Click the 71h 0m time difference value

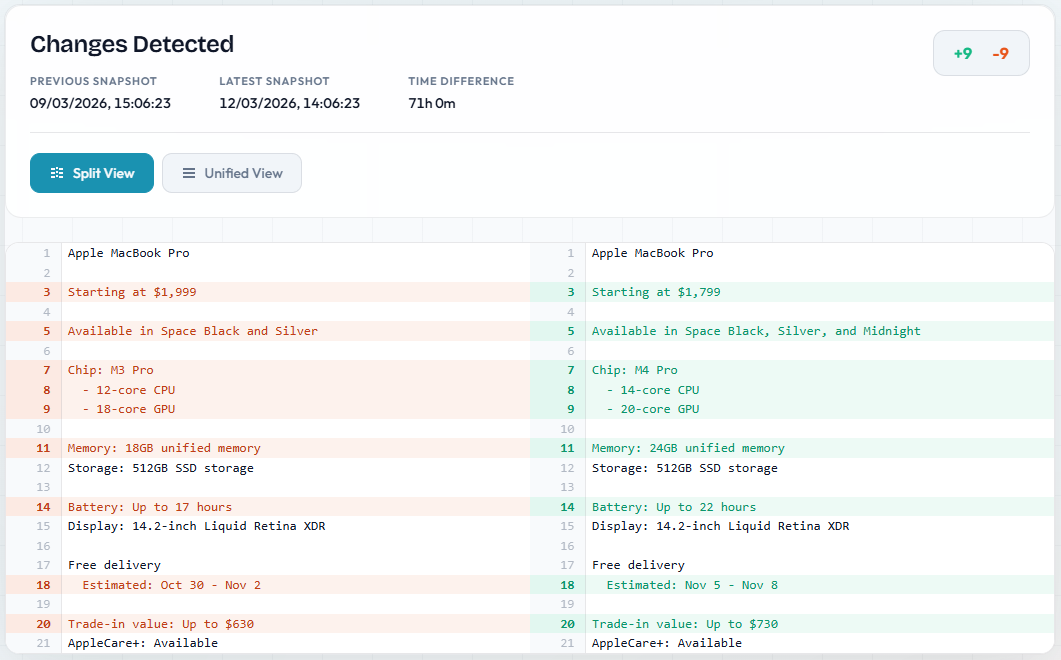tap(432, 103)
